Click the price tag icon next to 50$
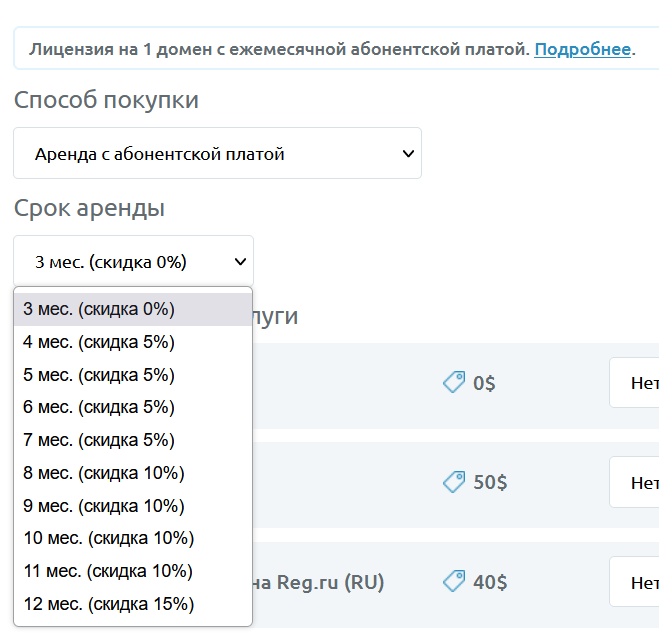Image resolution: width=659 pixels, height=636 pixels. 454,482
